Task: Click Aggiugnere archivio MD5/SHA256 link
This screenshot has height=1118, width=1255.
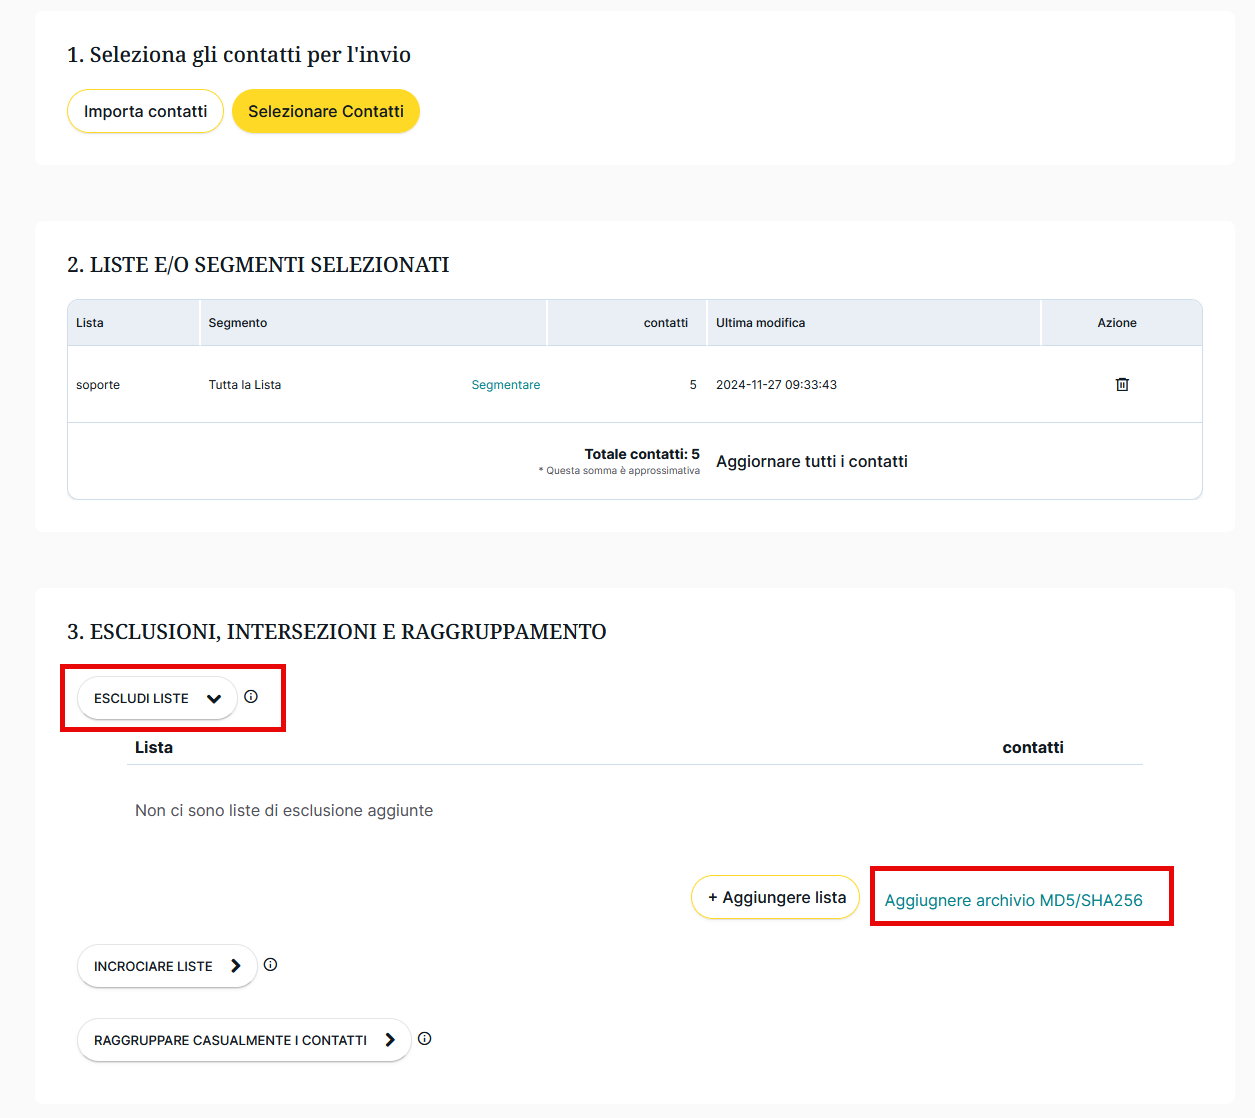Action: [1013, 900]
